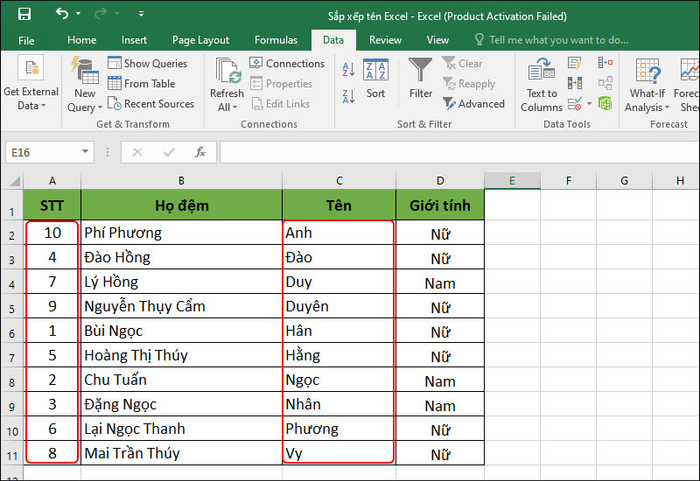Click the Tên header cell
The image size is (700, 481).
pos(339,205)
